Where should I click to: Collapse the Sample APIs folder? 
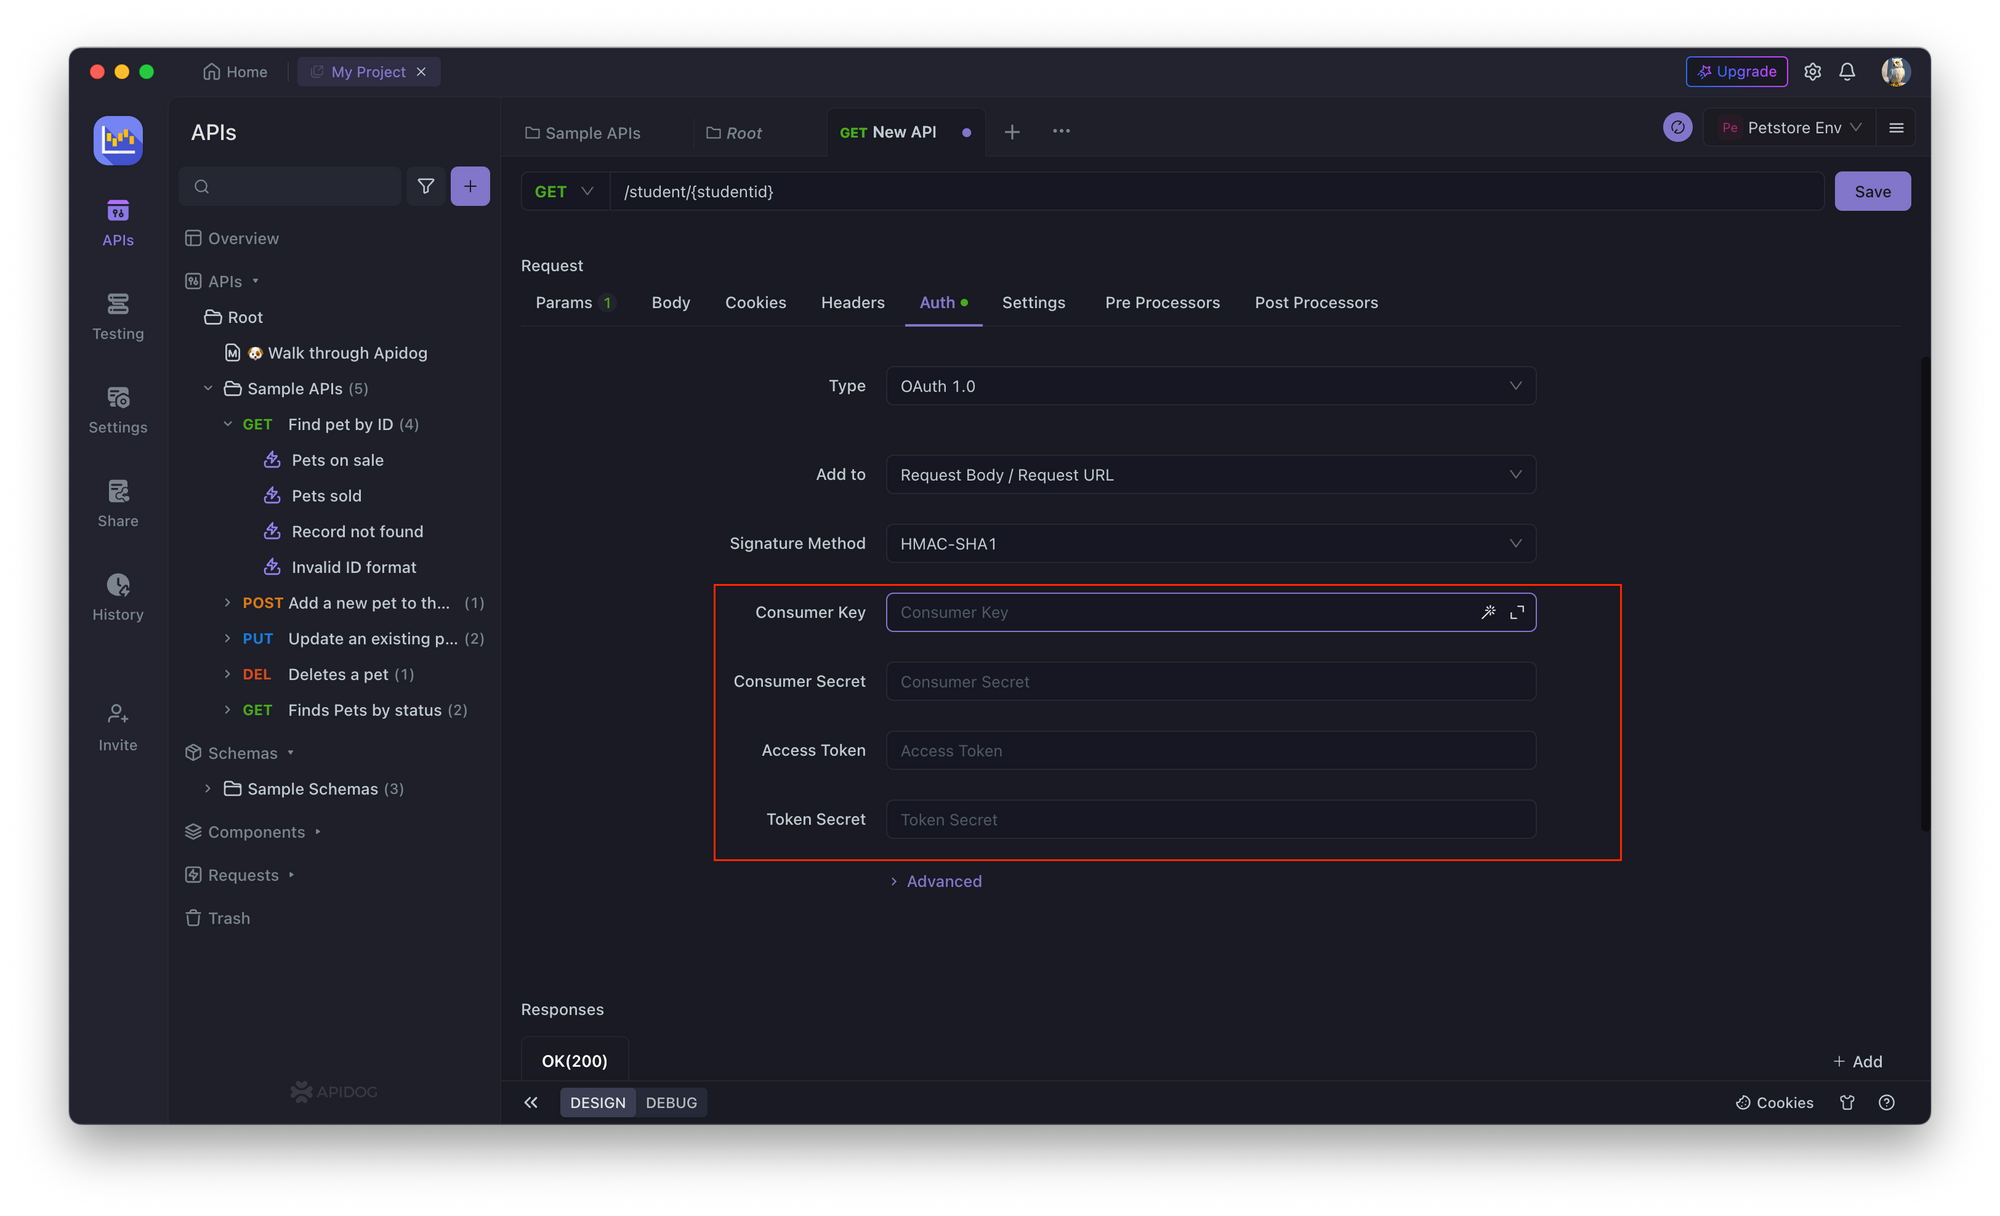tap(208, 388)
